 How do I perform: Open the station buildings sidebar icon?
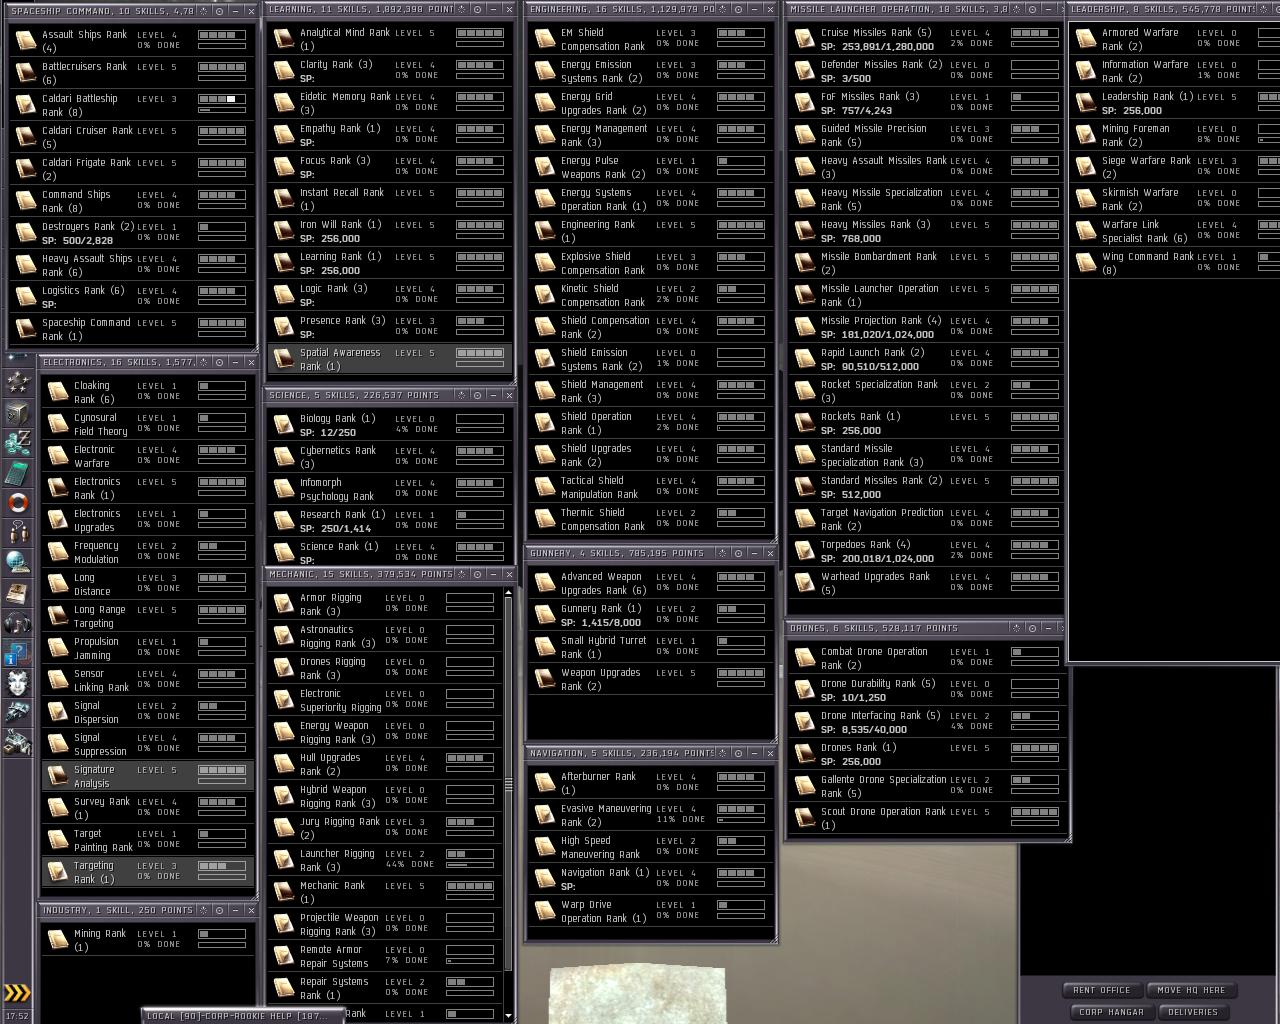click(17, 743)
